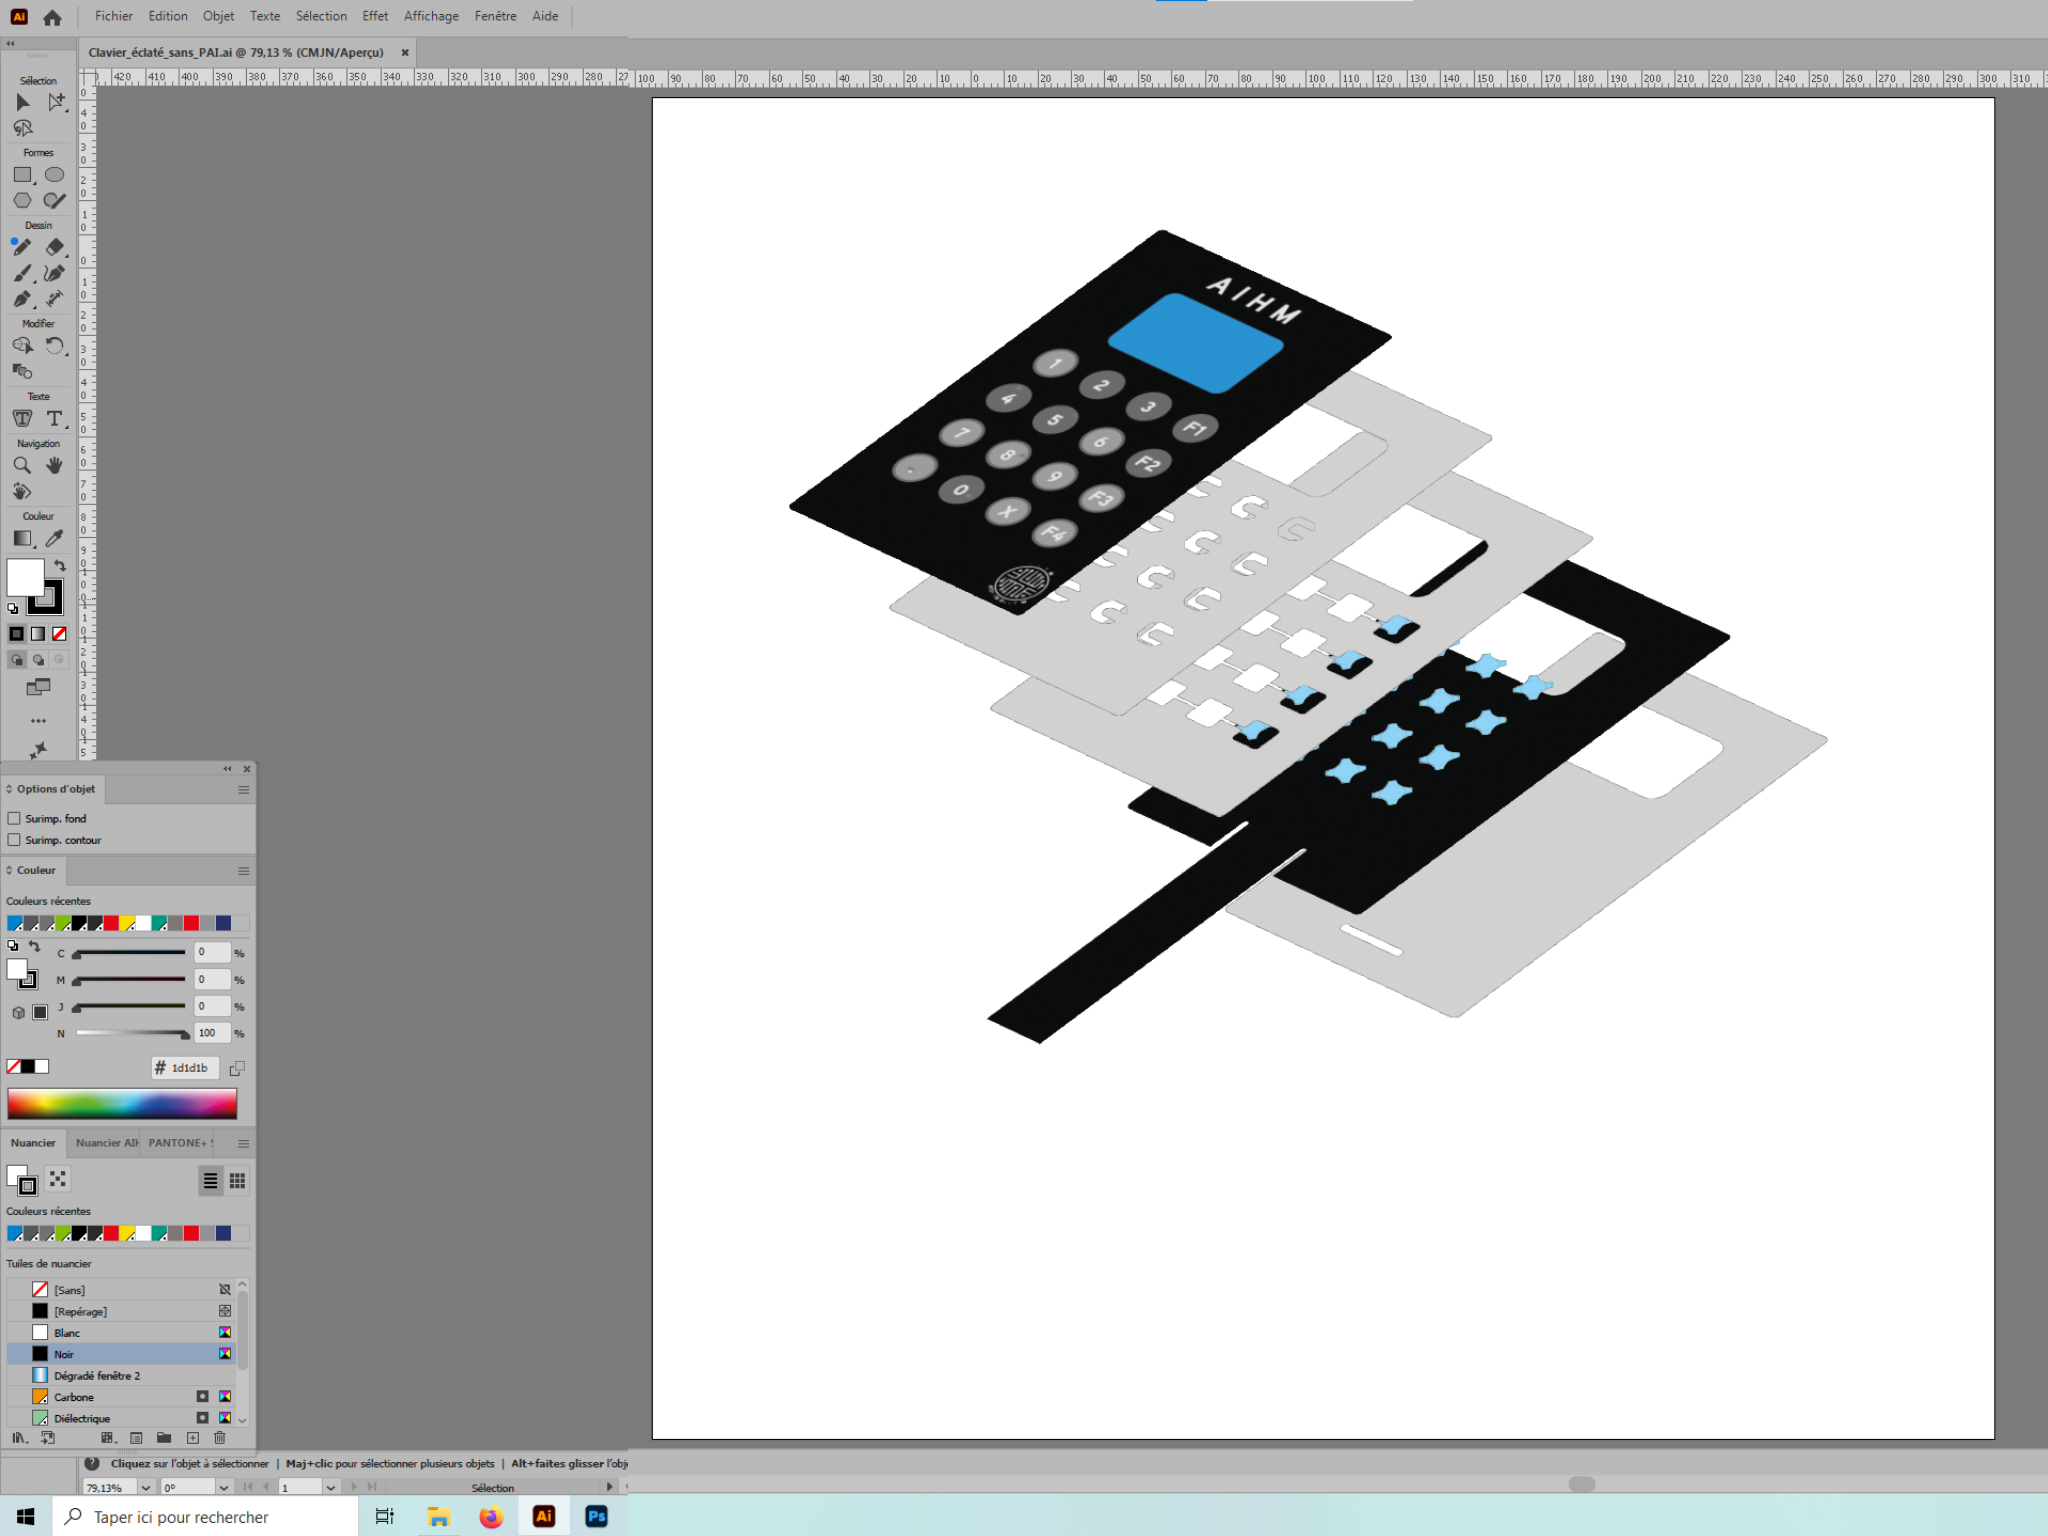Enable Surimp. contour checkbox
The width and height of the screenshot is (2048, 1536).
click(x=14, y=840)
